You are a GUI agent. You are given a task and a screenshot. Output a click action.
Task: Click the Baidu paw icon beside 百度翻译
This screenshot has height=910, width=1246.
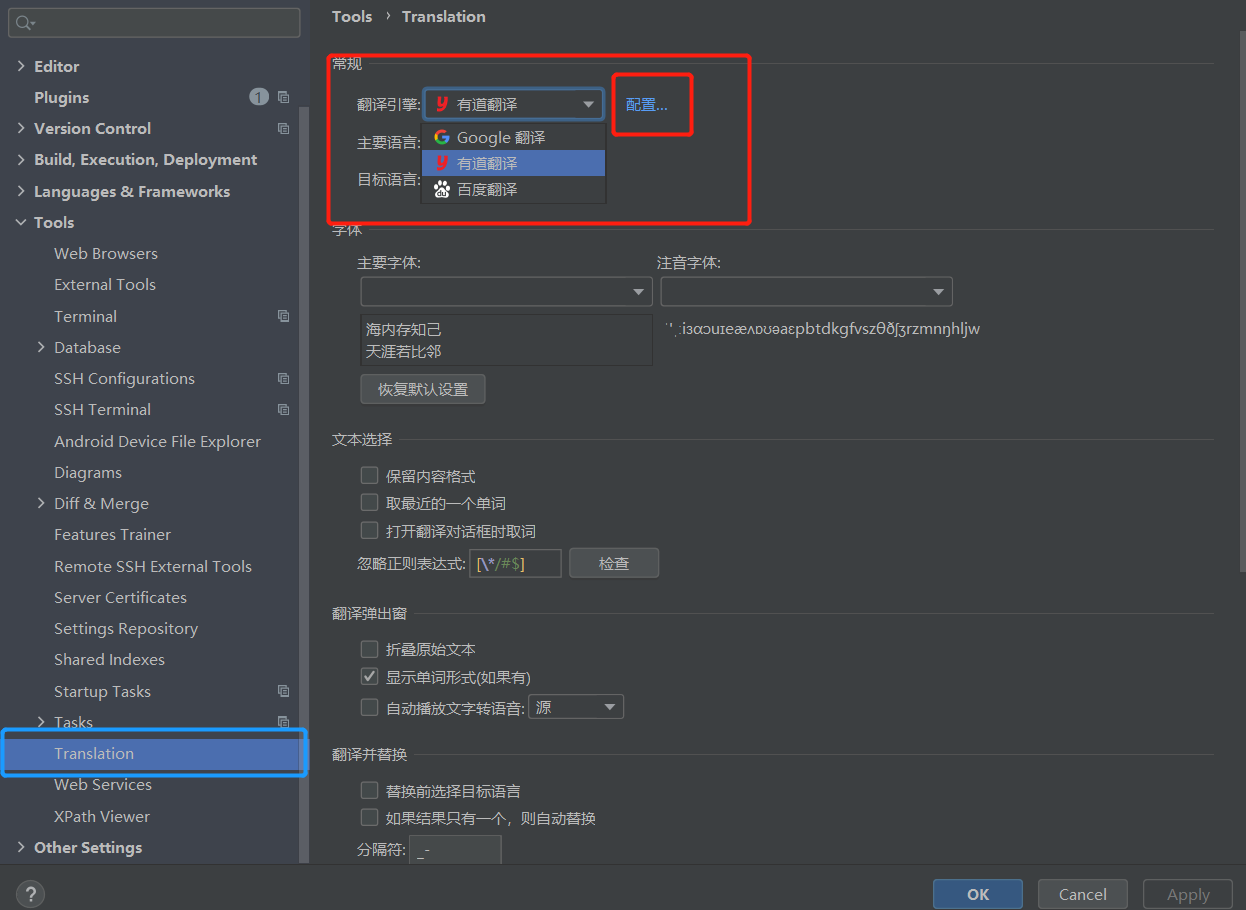tap(441, 188)
